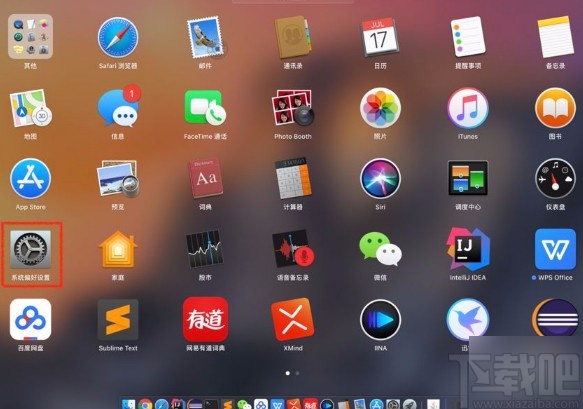583x409 pixels.
Task: Open App Store in Launchpad
Action: pos(30,178)
